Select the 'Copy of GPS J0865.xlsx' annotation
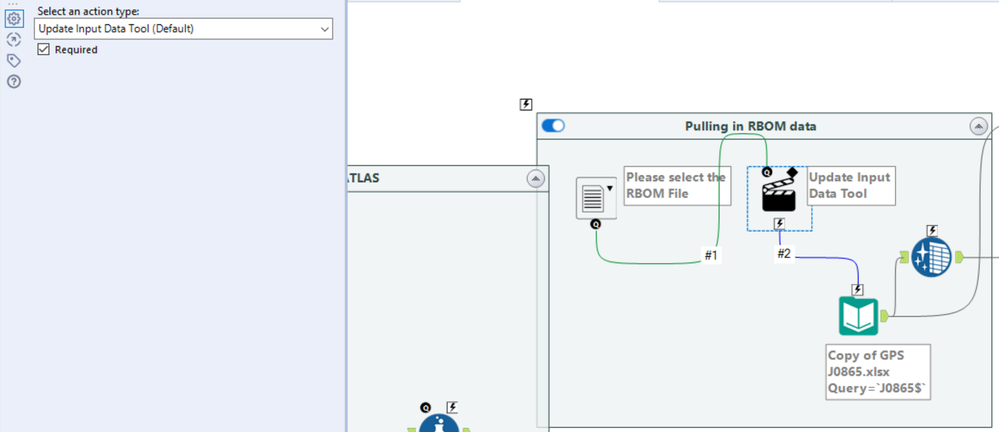 pyautogui.click(x=877, y=372)
